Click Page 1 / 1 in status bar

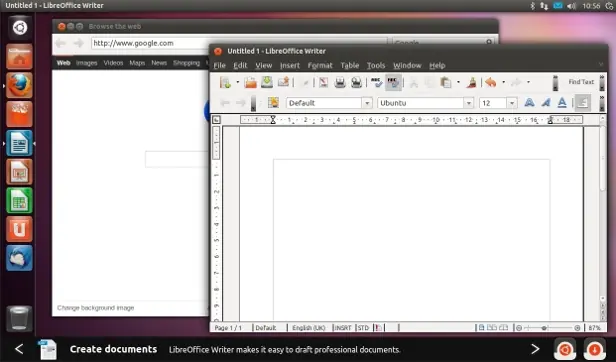coord(228,328)
